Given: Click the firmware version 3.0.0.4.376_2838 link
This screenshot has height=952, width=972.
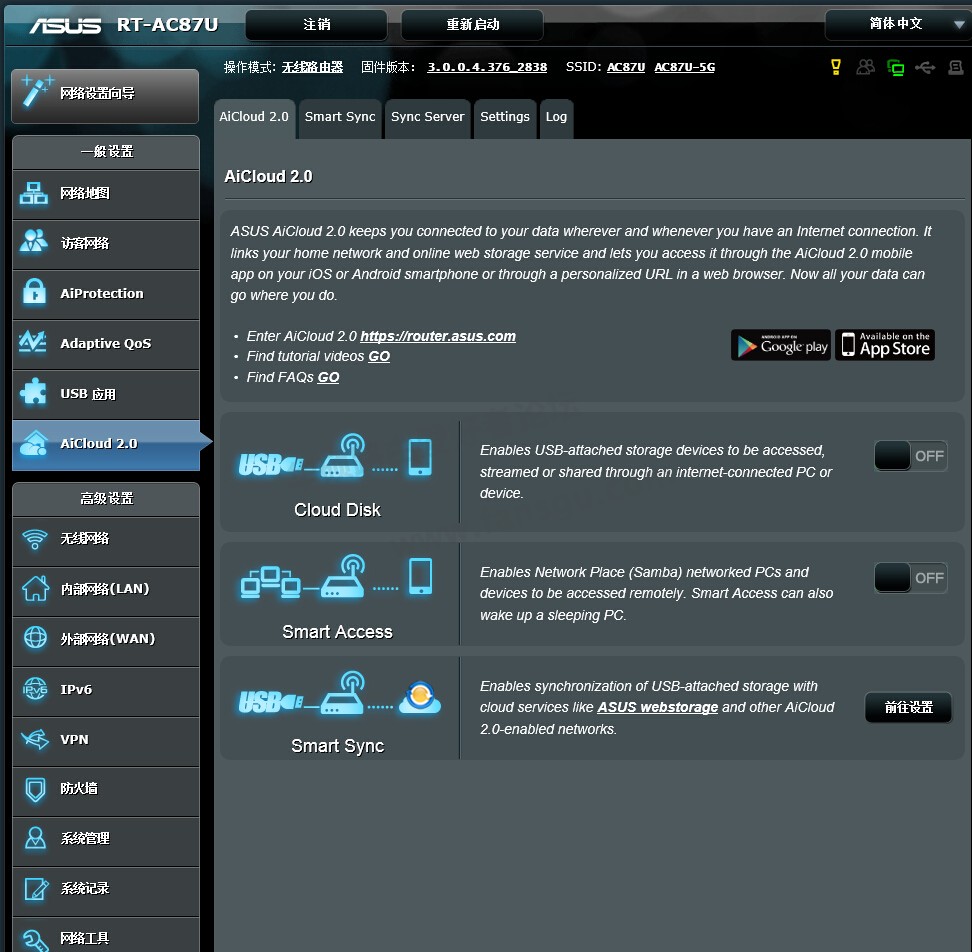Looking at the screenshot, I should (487, 67).
